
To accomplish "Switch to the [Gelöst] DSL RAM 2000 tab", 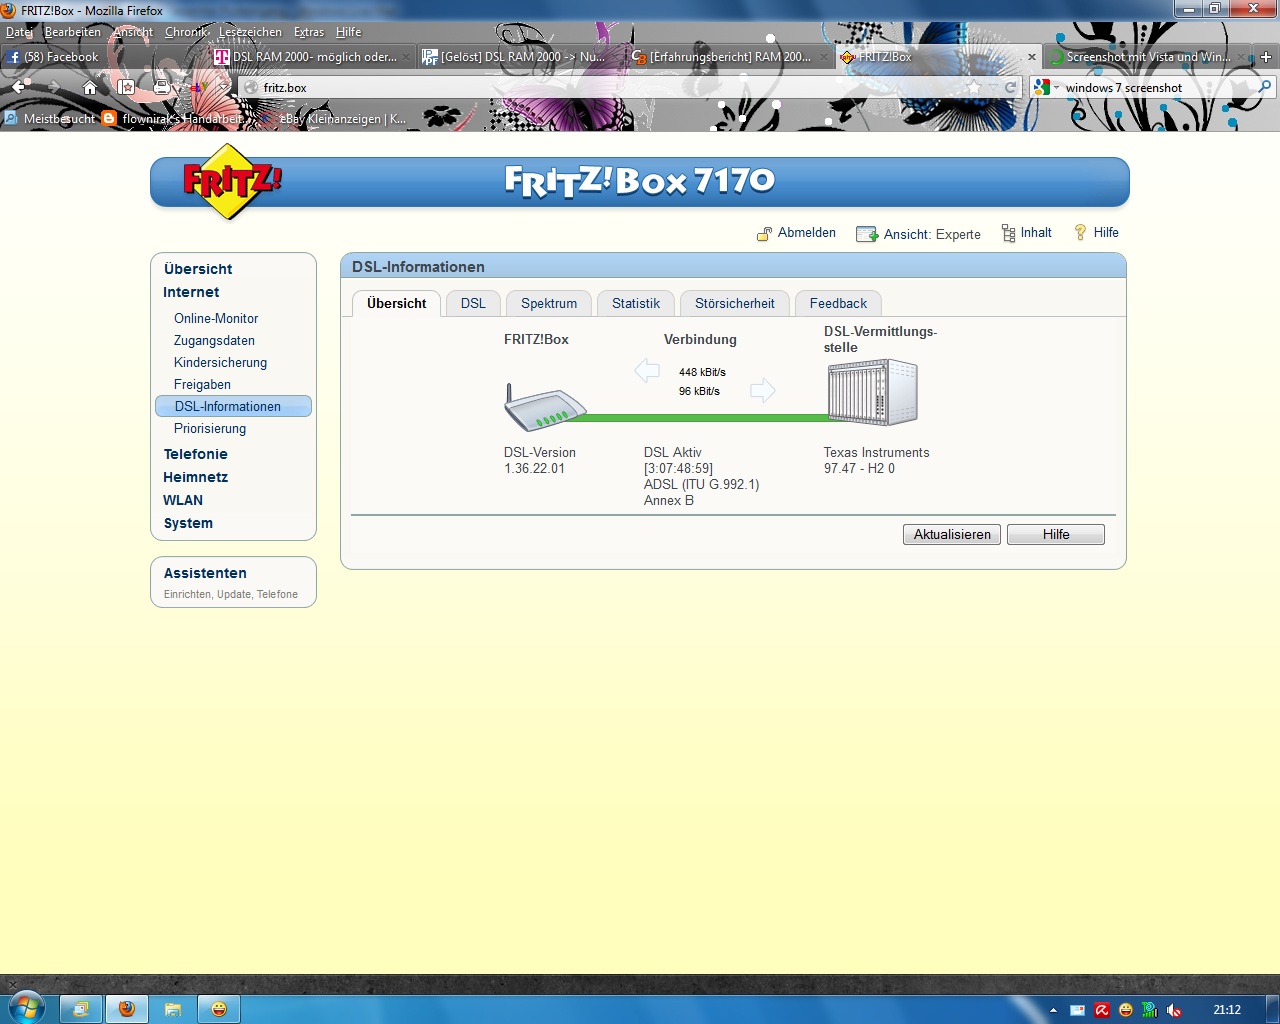I will 521,57.
